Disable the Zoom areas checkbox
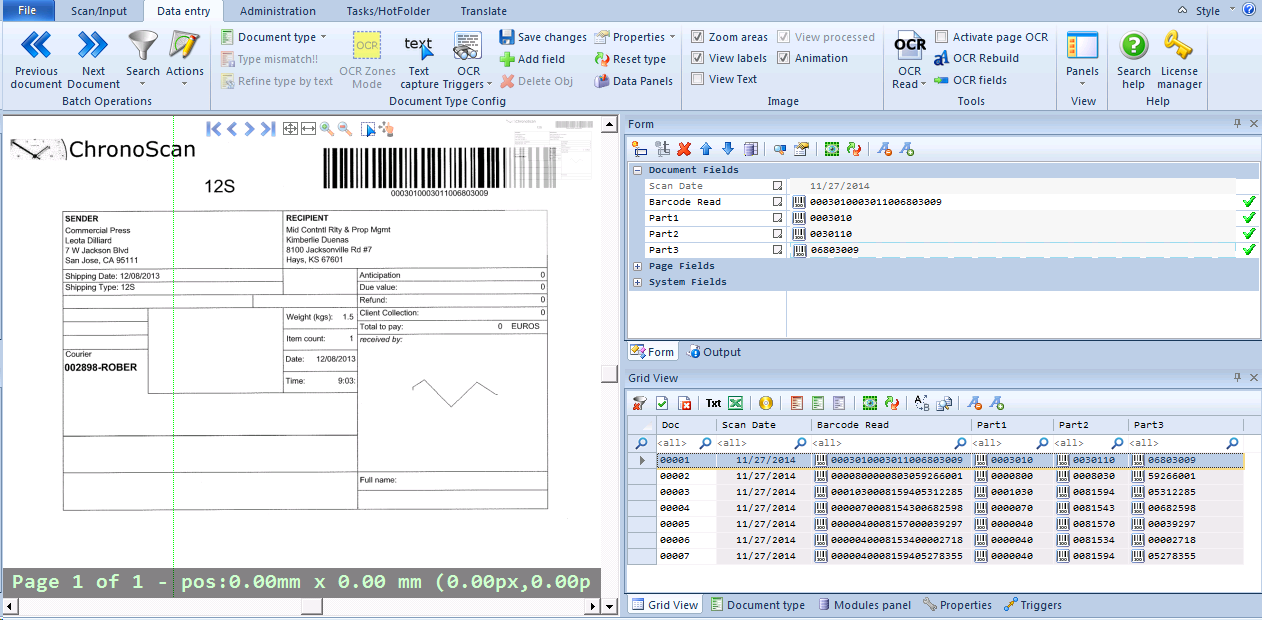The width and height of the screenshot is (1262, 620). coord(698,37)
